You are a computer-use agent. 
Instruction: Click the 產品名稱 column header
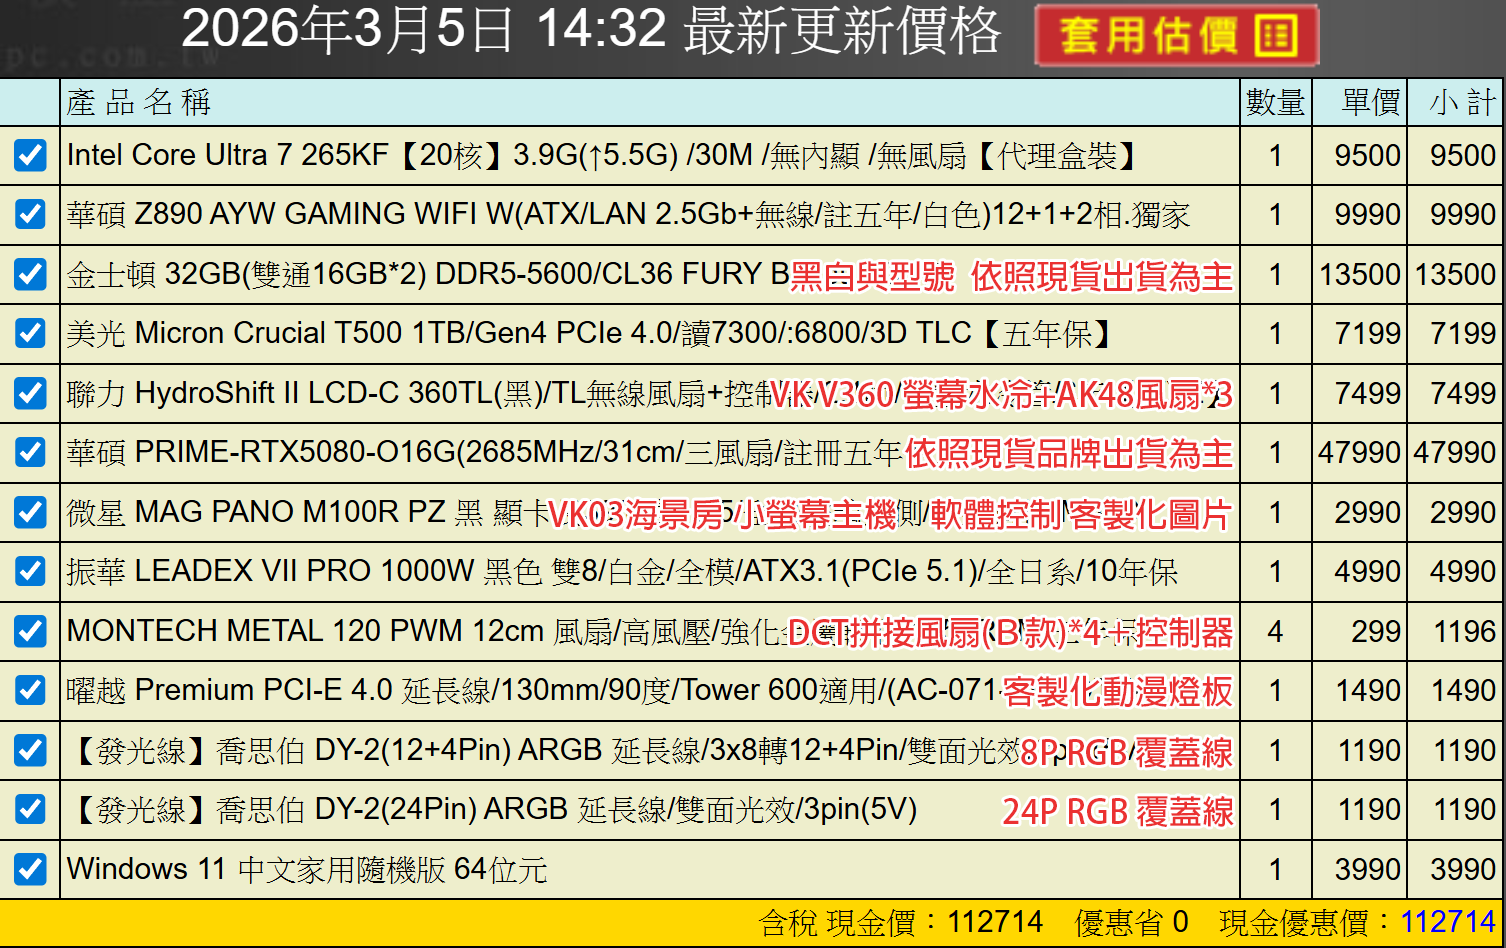(139, 102)
